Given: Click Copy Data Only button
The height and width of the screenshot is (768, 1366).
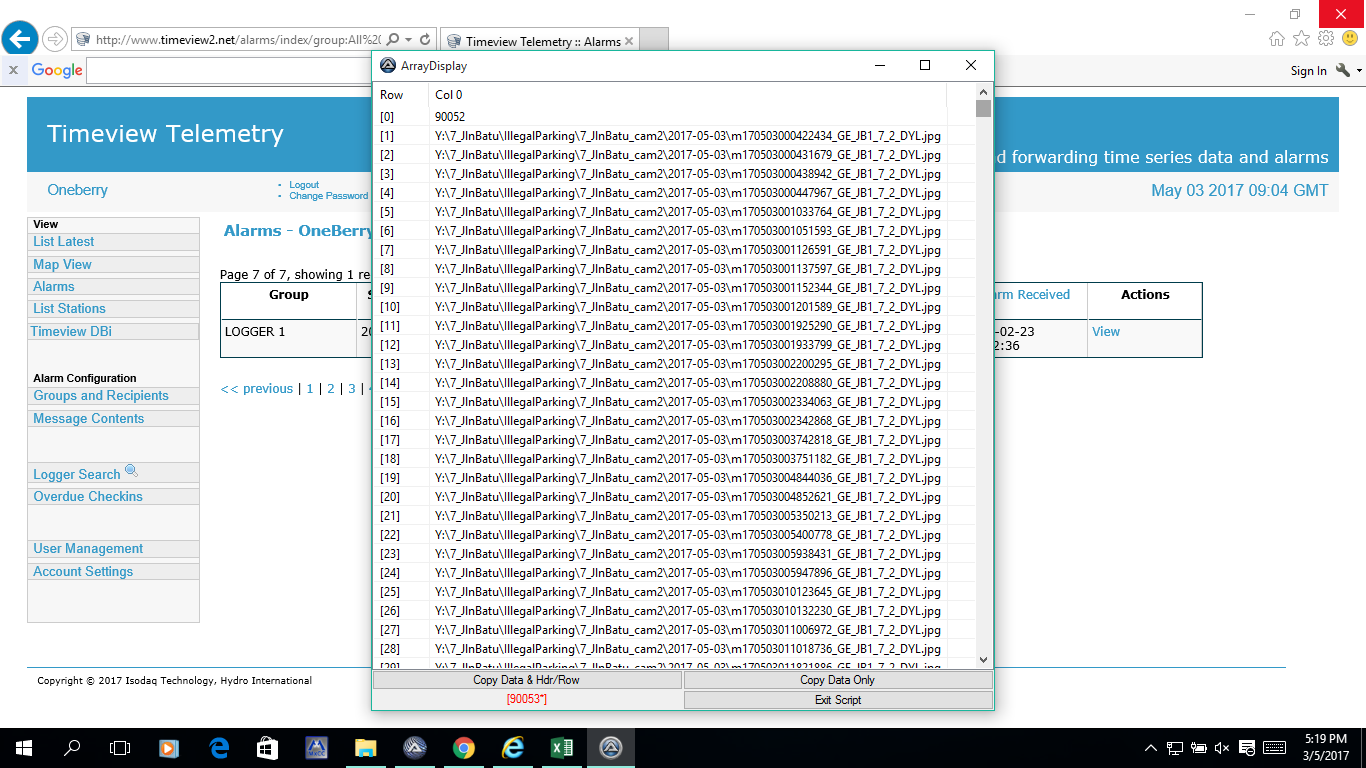Looking at the screenshot, I should (x=838, y=680).
